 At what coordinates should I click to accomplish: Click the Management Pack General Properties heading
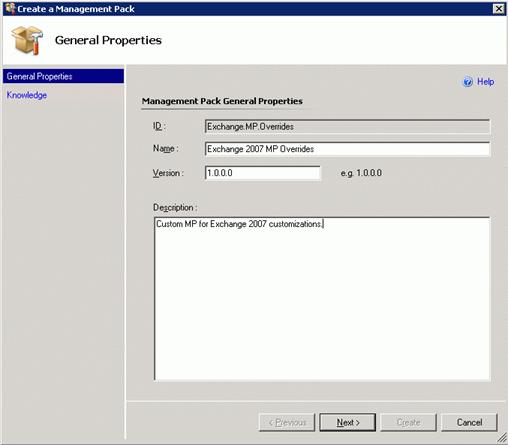(x=222, y=101)
